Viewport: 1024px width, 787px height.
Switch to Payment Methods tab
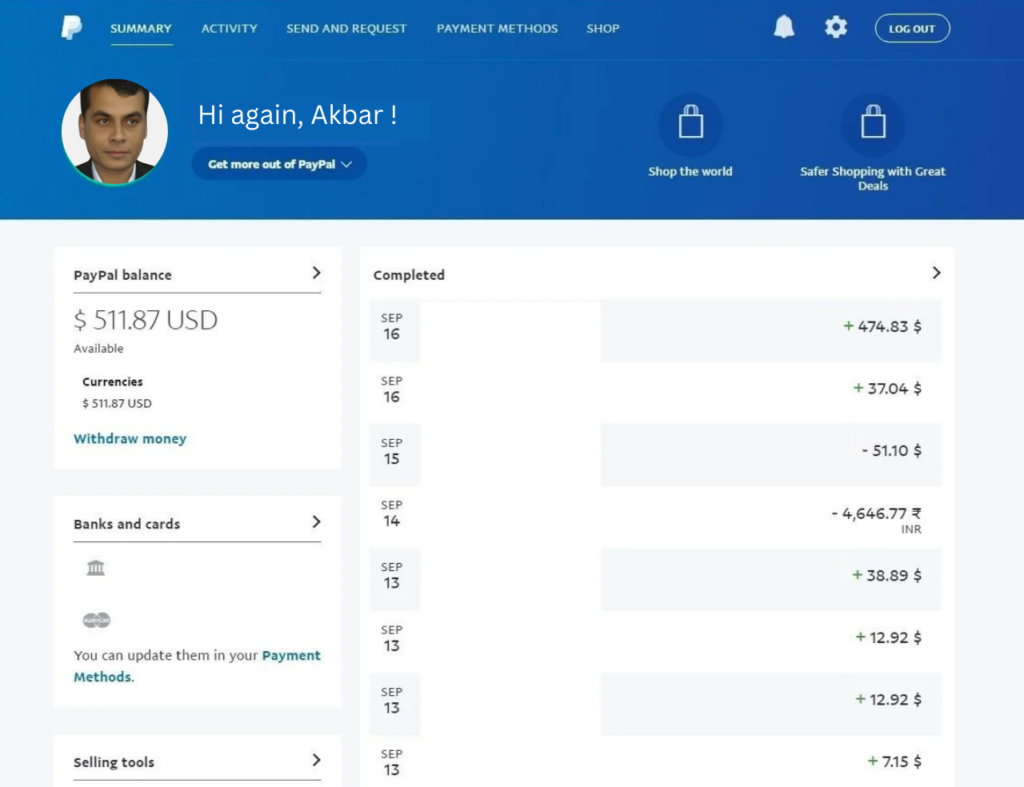497,29
